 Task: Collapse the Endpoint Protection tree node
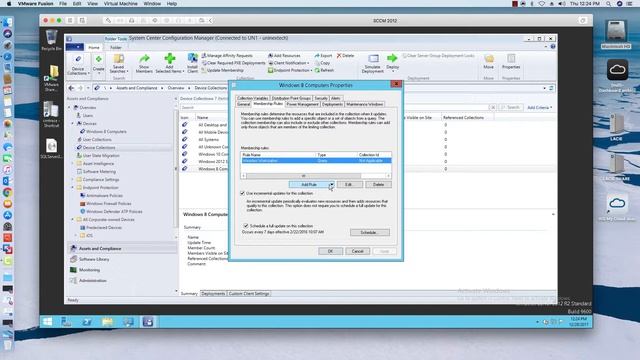pos(73,187)
